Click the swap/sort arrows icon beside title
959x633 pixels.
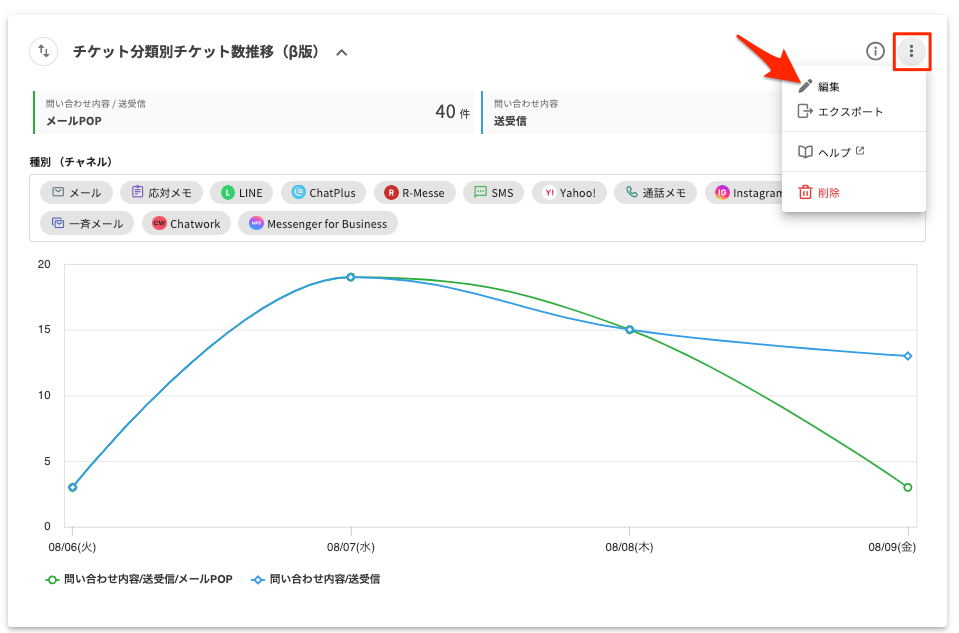click(x=44, y=51)
